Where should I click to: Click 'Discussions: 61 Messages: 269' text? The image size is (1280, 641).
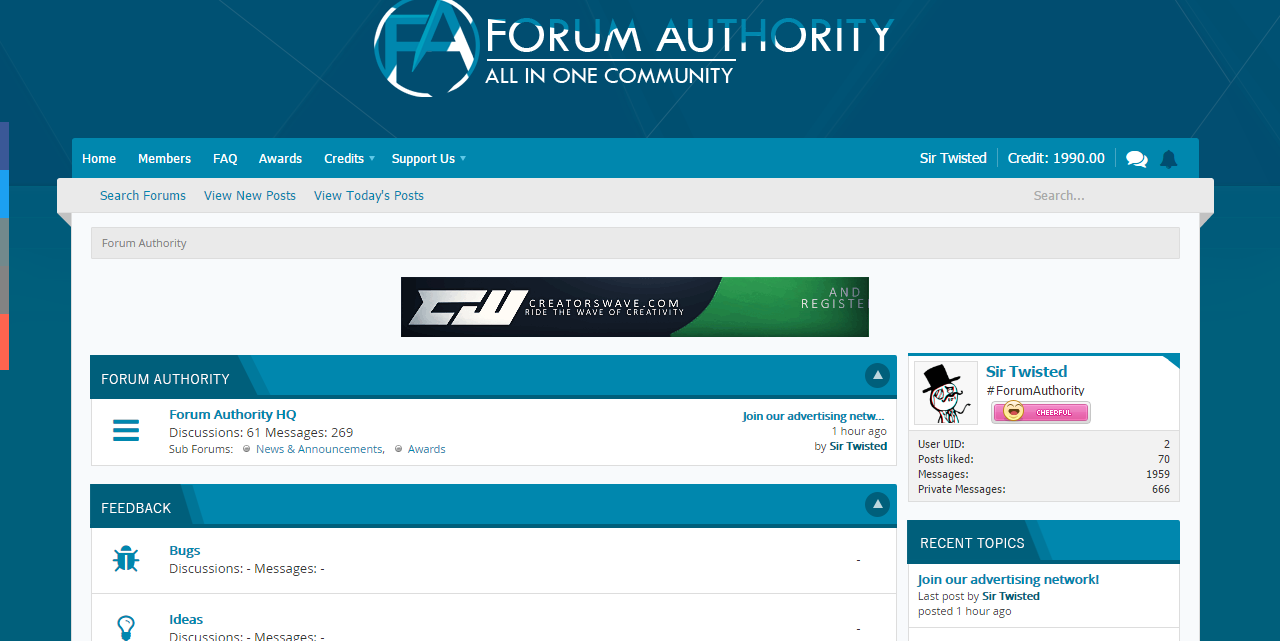pos(261,432)
